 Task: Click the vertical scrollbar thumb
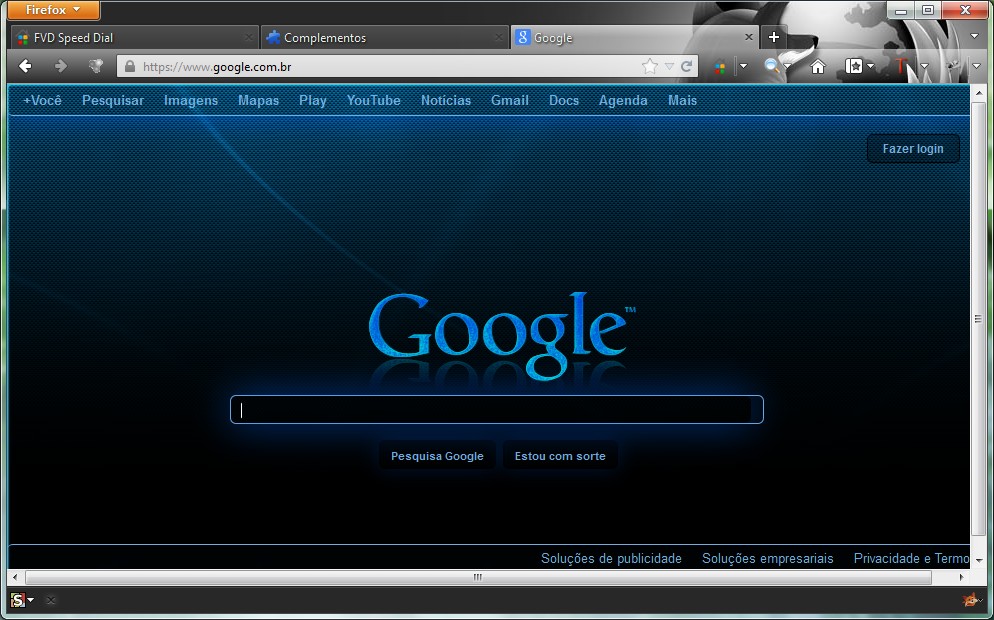coord(978,319)
